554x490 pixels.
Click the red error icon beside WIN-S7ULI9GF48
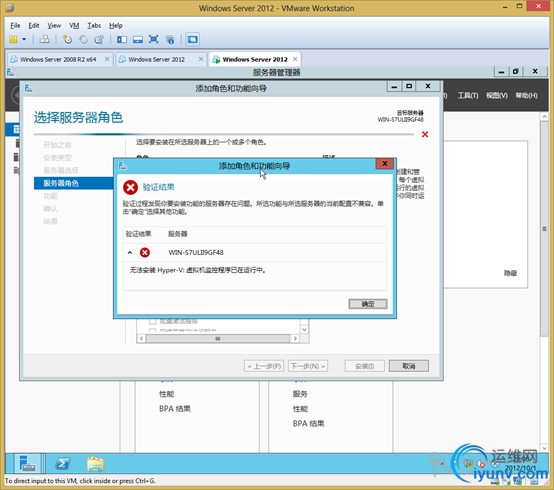145,252
